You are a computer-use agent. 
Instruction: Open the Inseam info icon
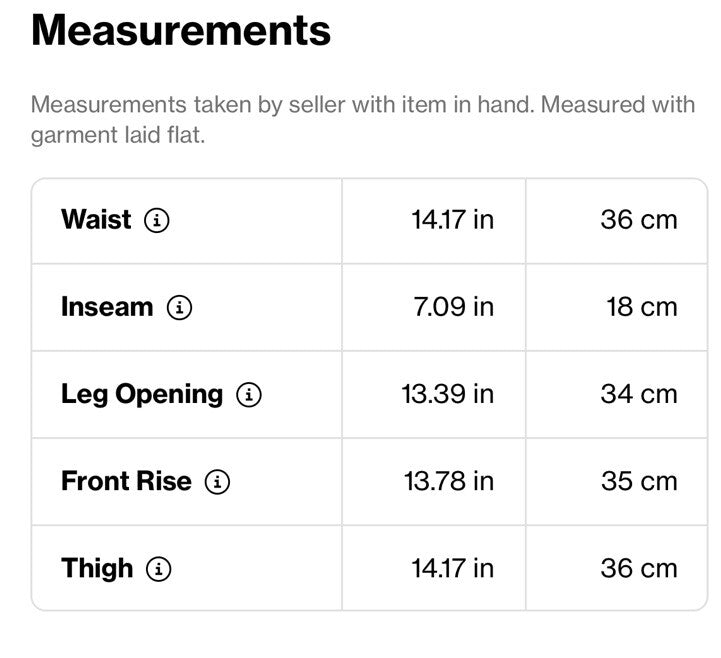point(179,307)
